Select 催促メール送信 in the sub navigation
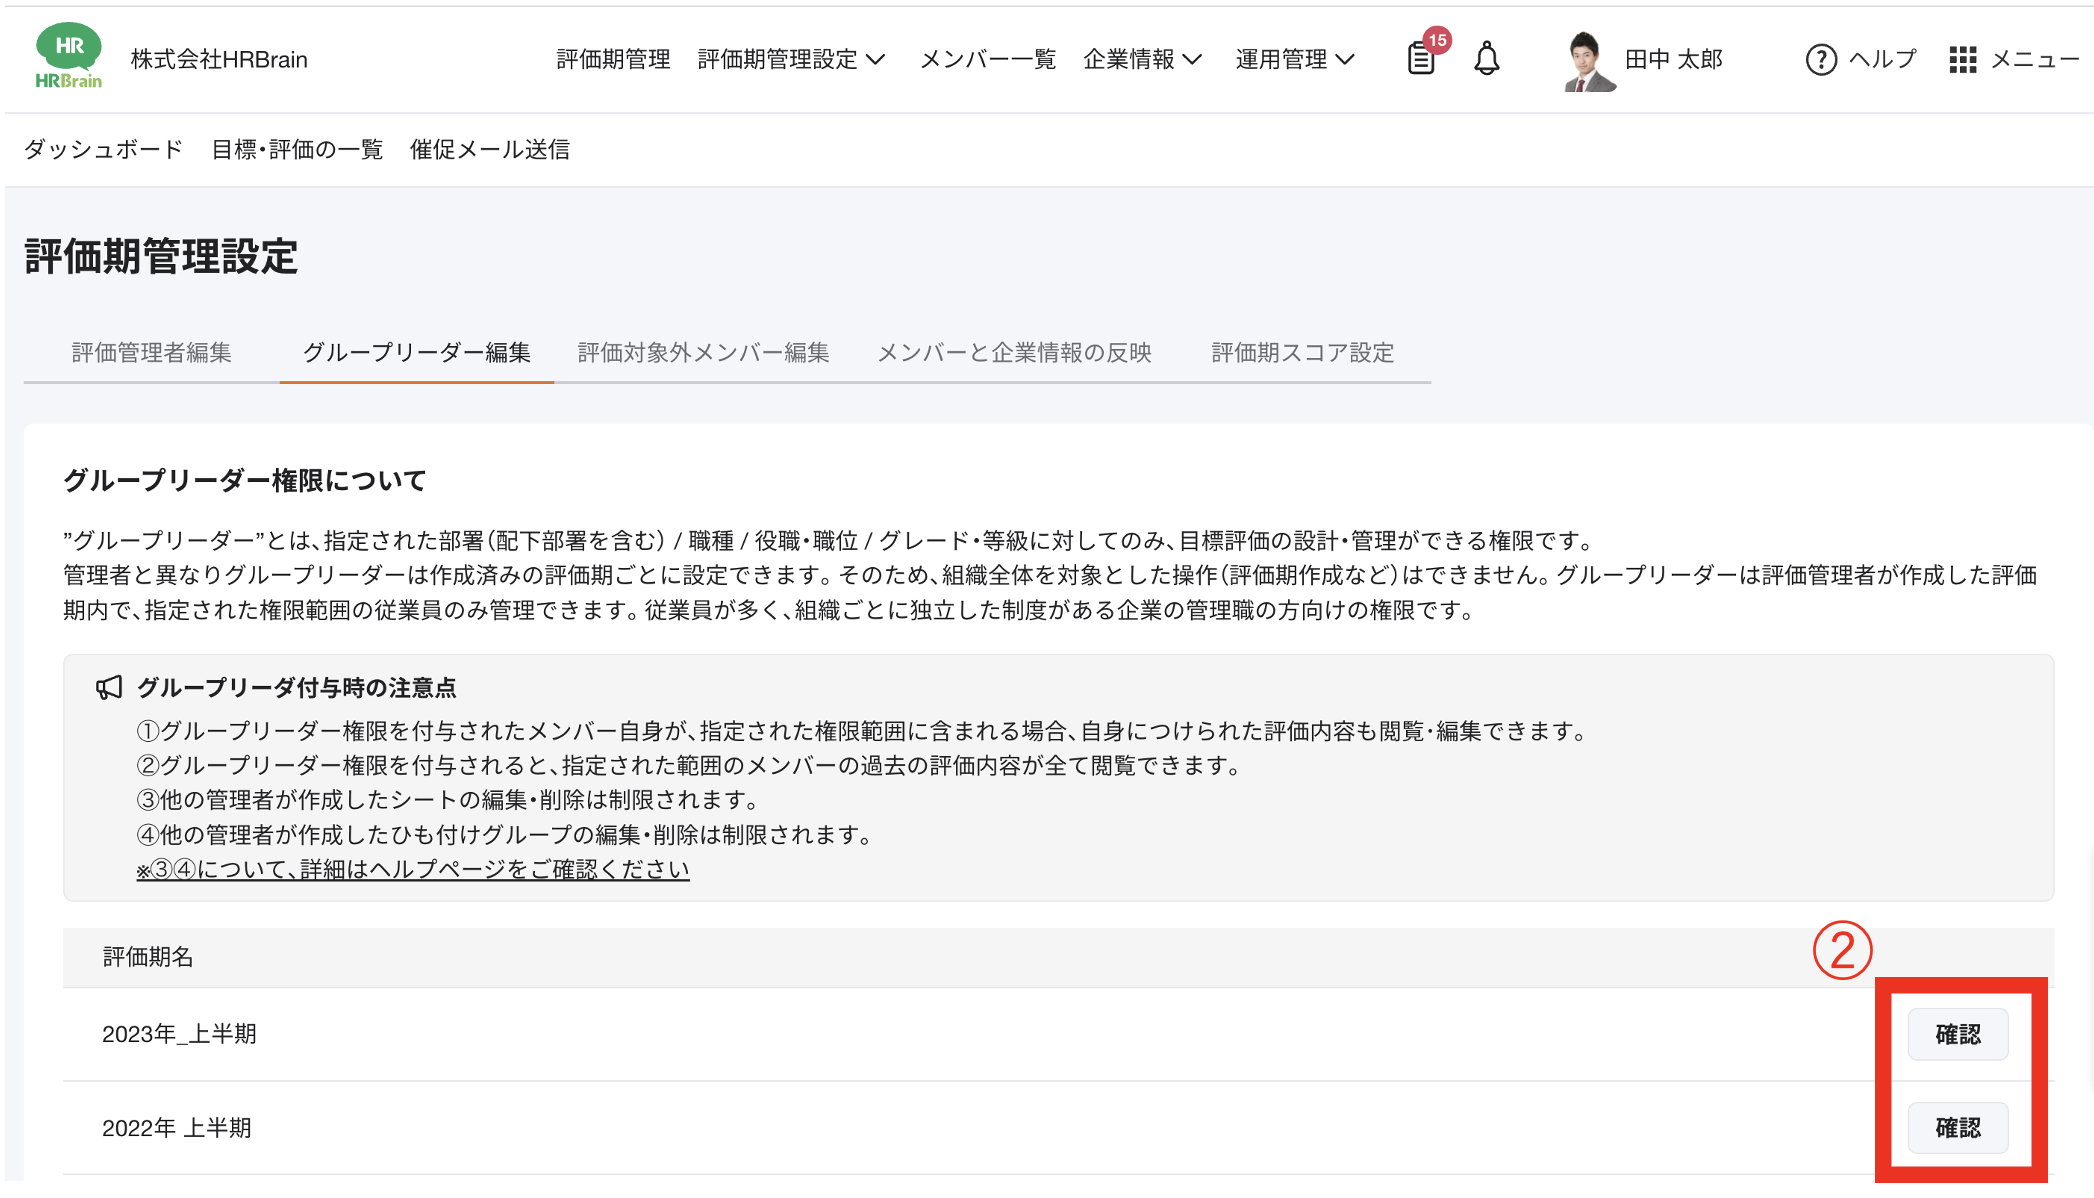 [x=490, y=148]
